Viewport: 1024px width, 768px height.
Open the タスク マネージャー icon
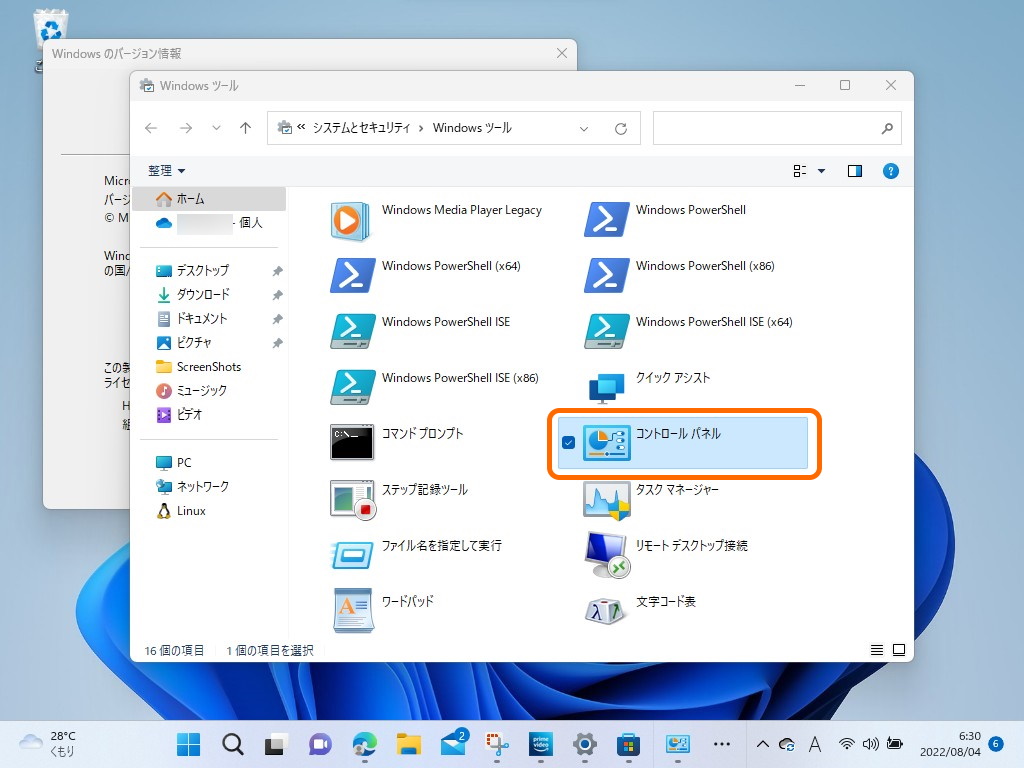(607, 500)
